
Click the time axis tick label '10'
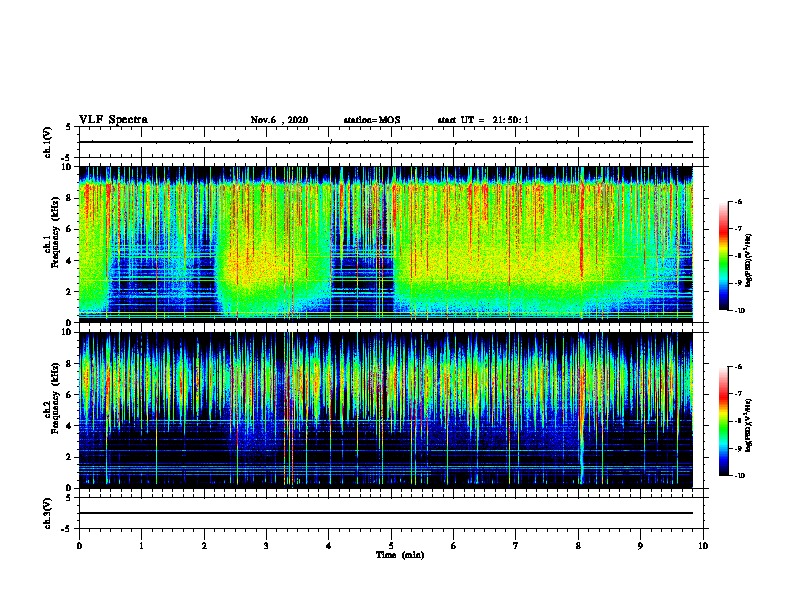703,546
